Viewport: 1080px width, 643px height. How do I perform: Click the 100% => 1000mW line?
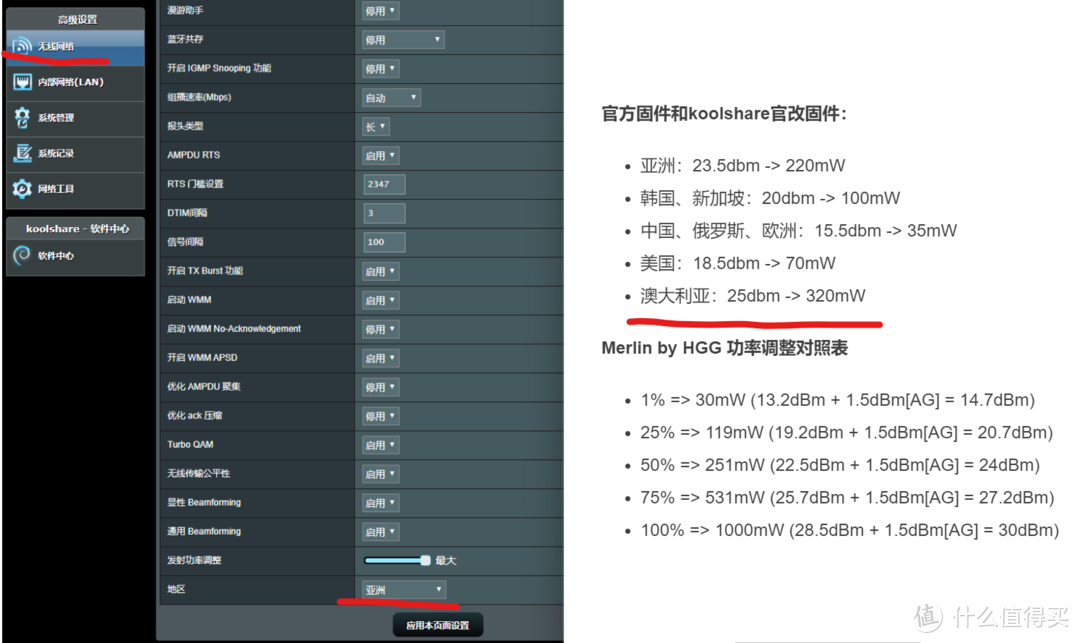849,530
